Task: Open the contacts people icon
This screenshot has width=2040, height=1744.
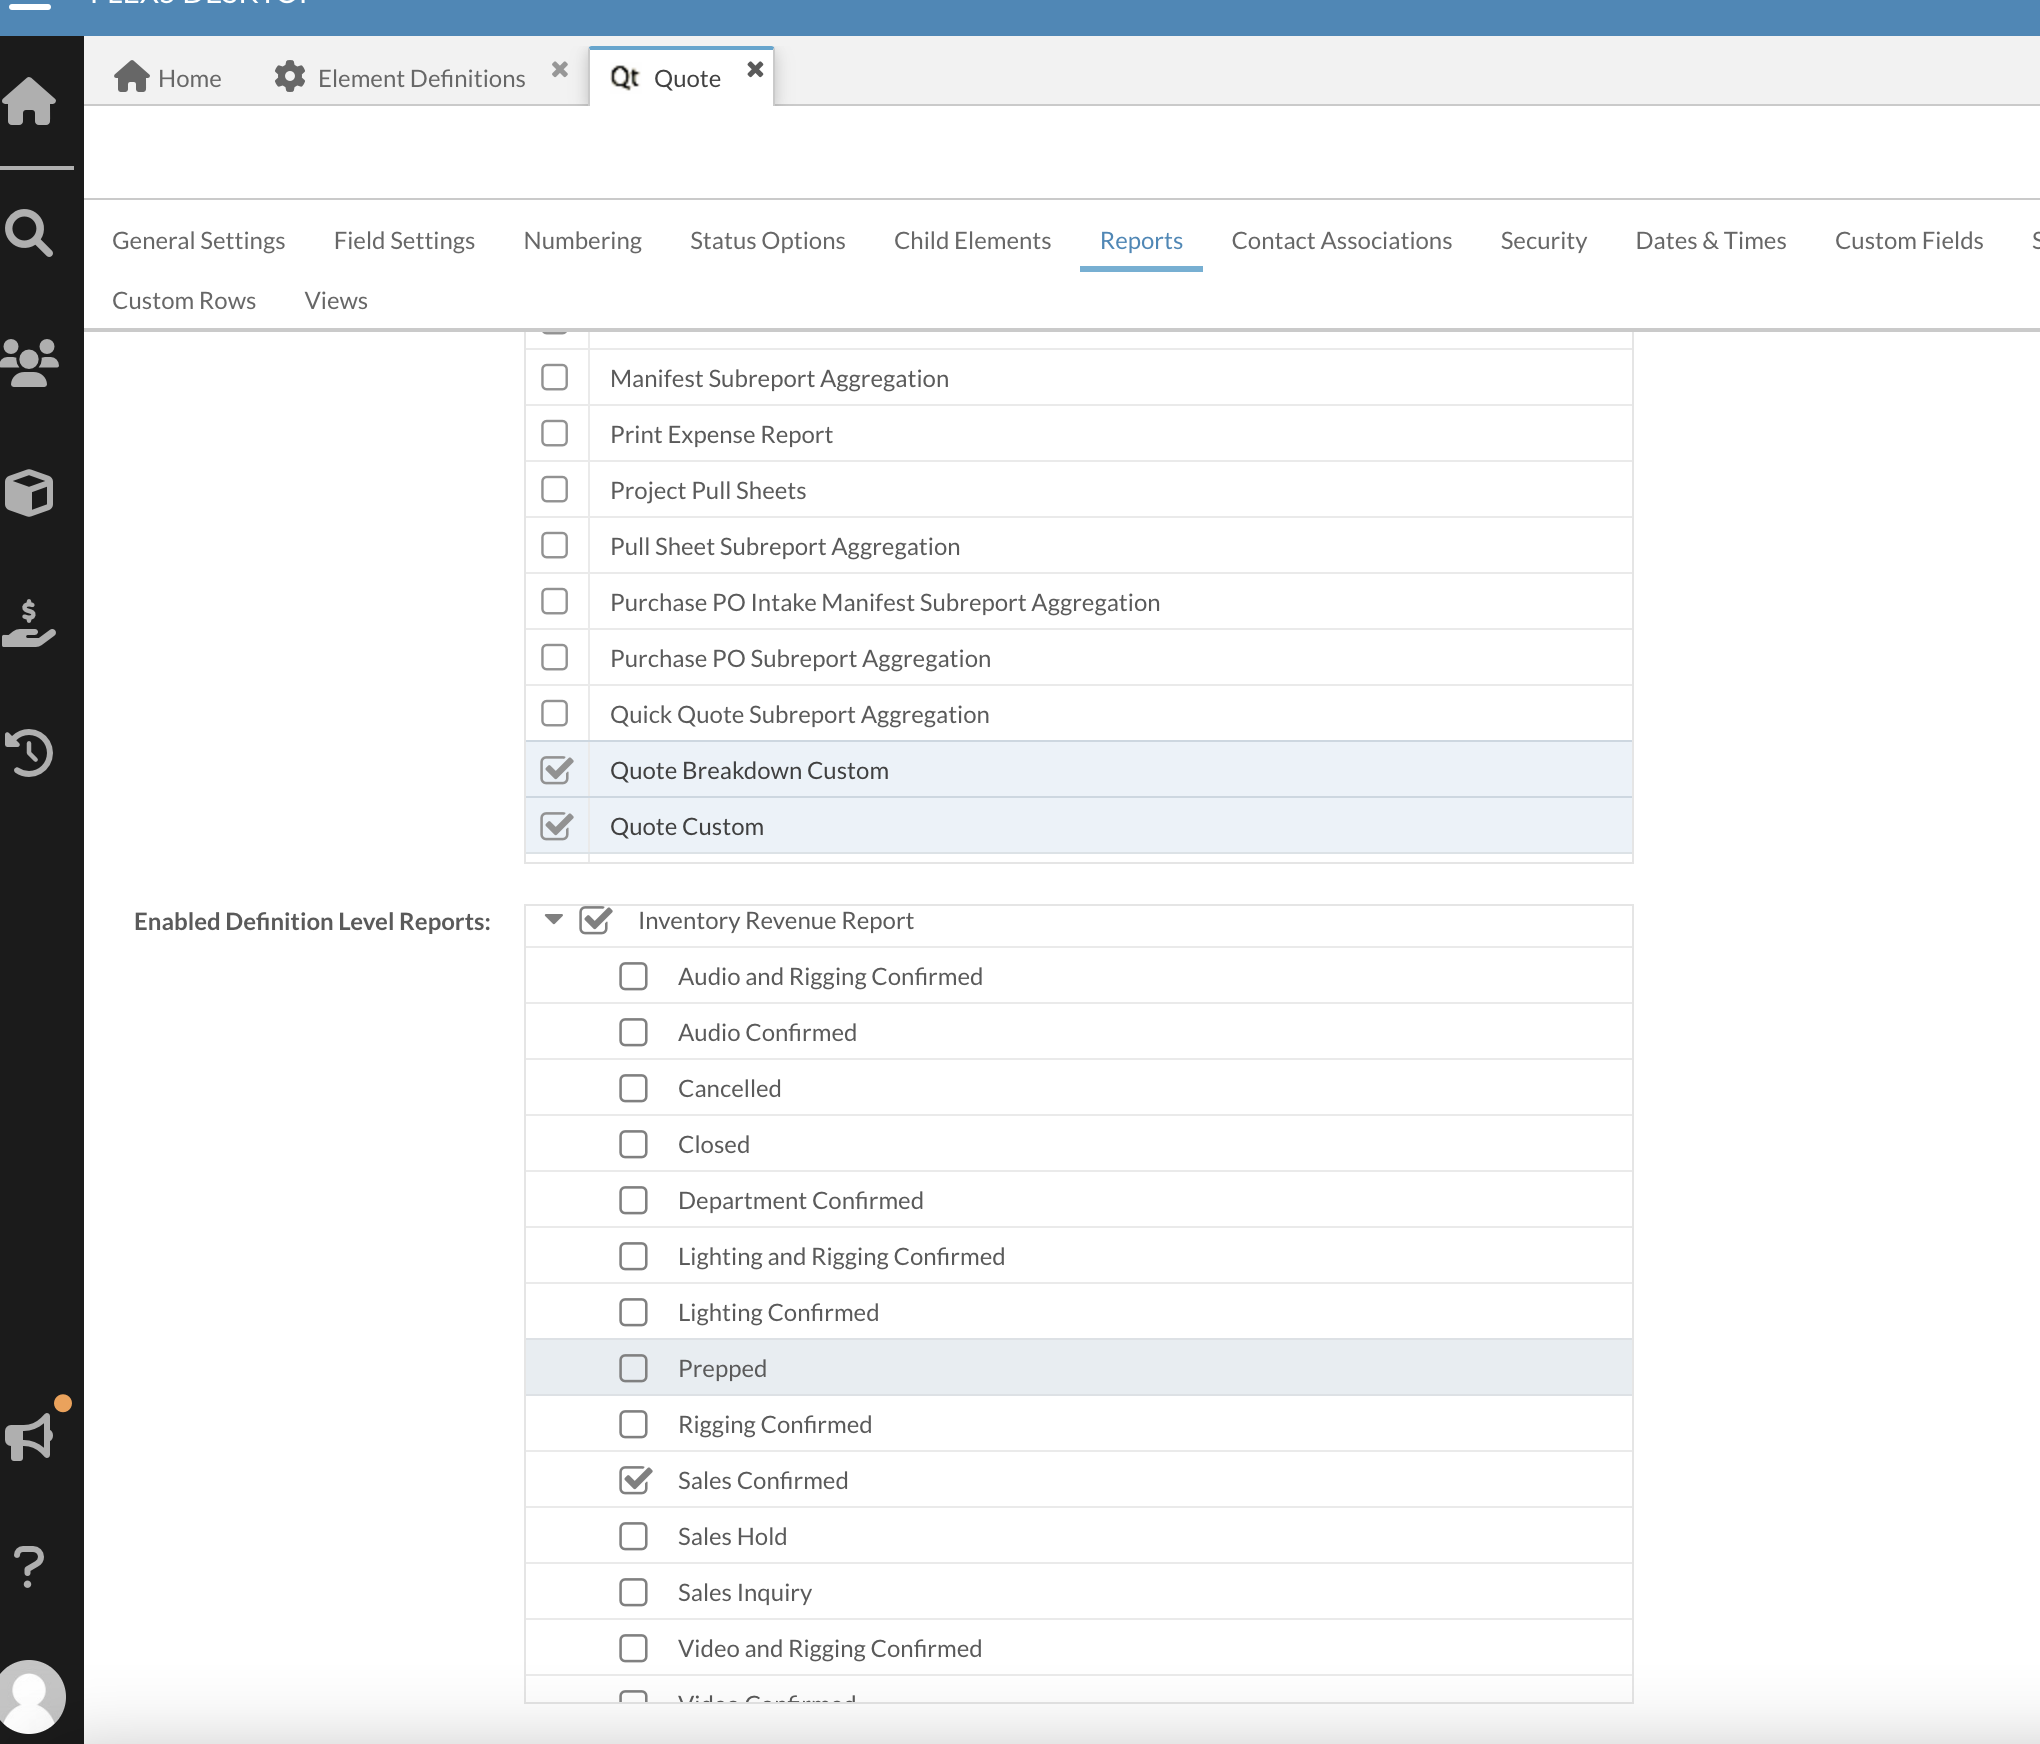Action: [x=30, y=363]
